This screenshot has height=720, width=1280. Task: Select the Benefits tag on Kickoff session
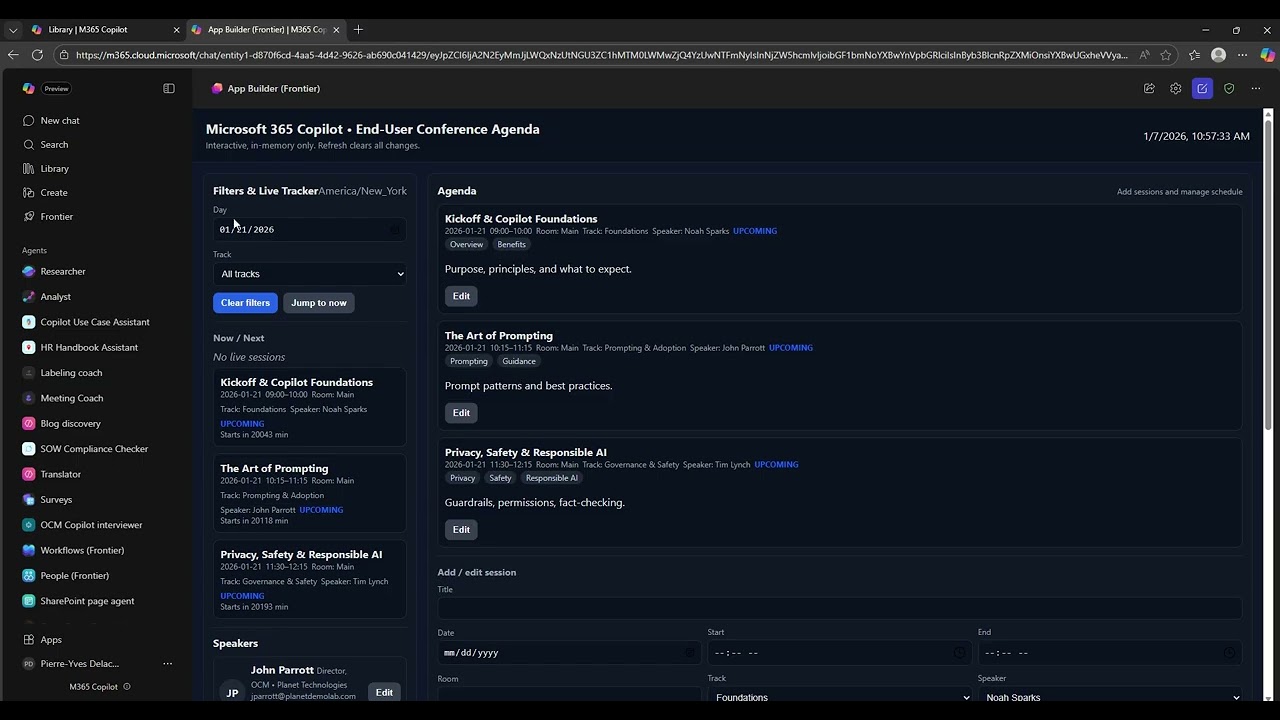(511, 245)
